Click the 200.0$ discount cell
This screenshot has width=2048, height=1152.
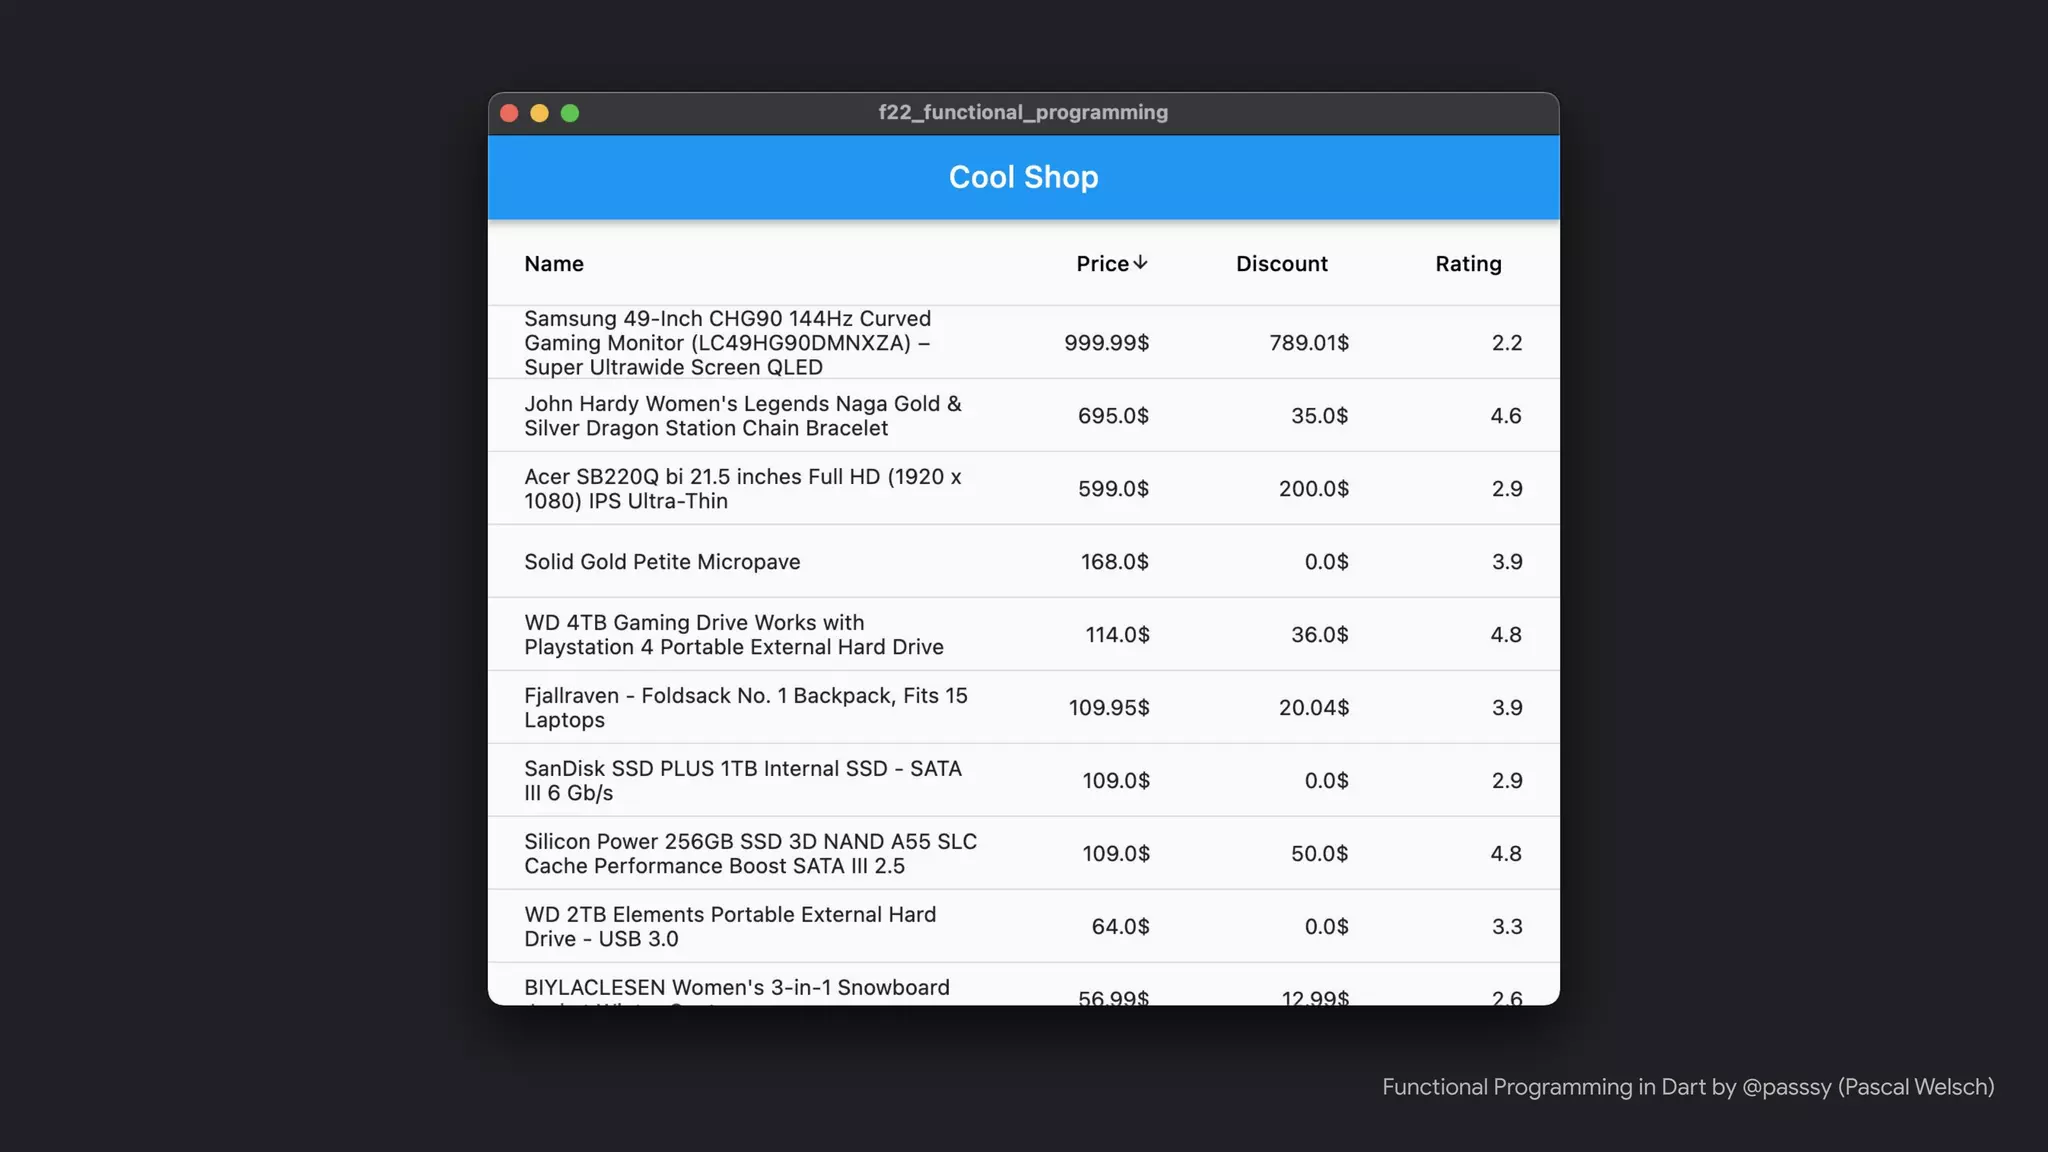[x=1314, y=489]
